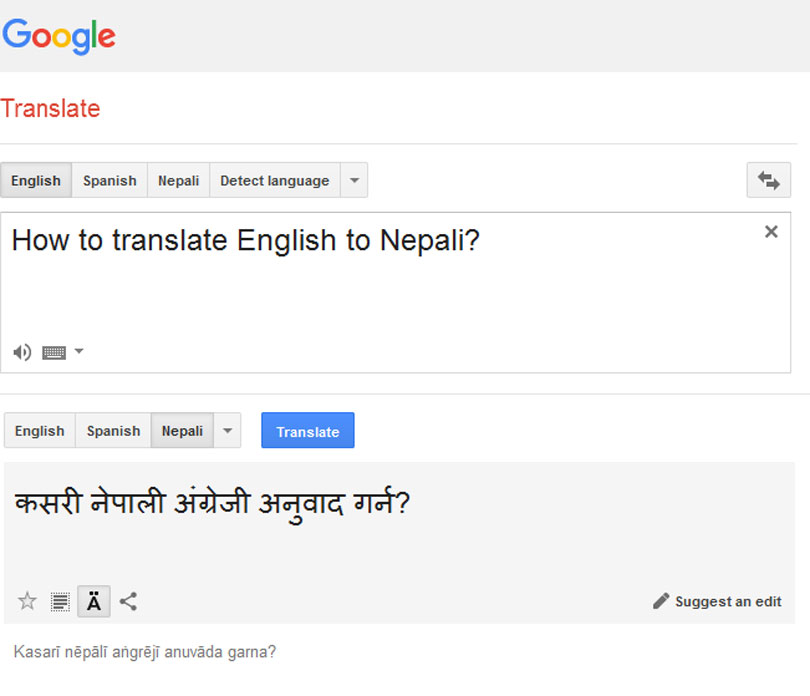
Task: Toggle romanization display button
Action: point(94,601)
